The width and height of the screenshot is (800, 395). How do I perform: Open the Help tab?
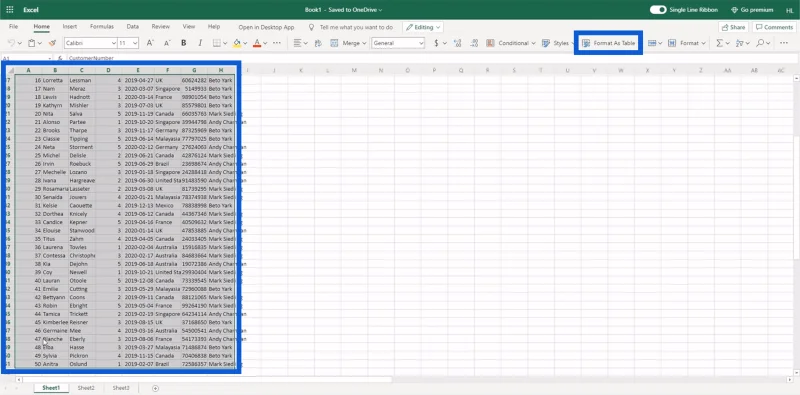tap(214, 27)
